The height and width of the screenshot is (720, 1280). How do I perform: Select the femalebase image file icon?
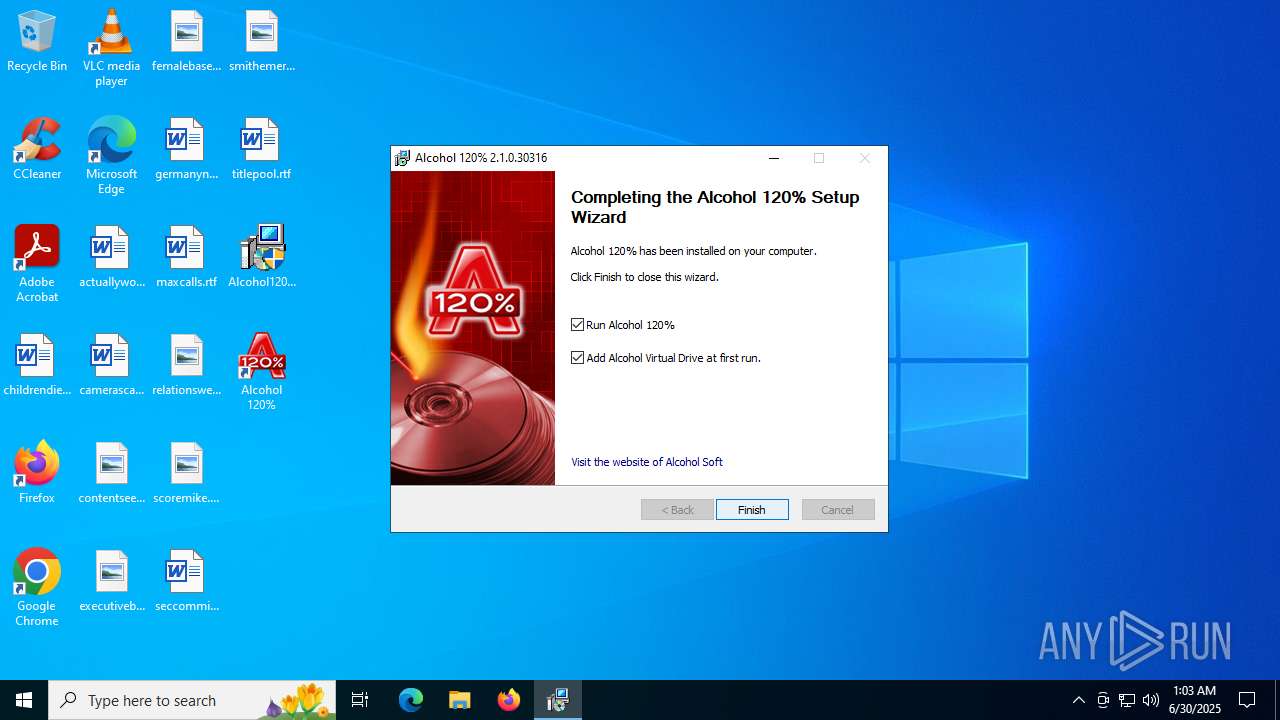click(x=186, y=42)
